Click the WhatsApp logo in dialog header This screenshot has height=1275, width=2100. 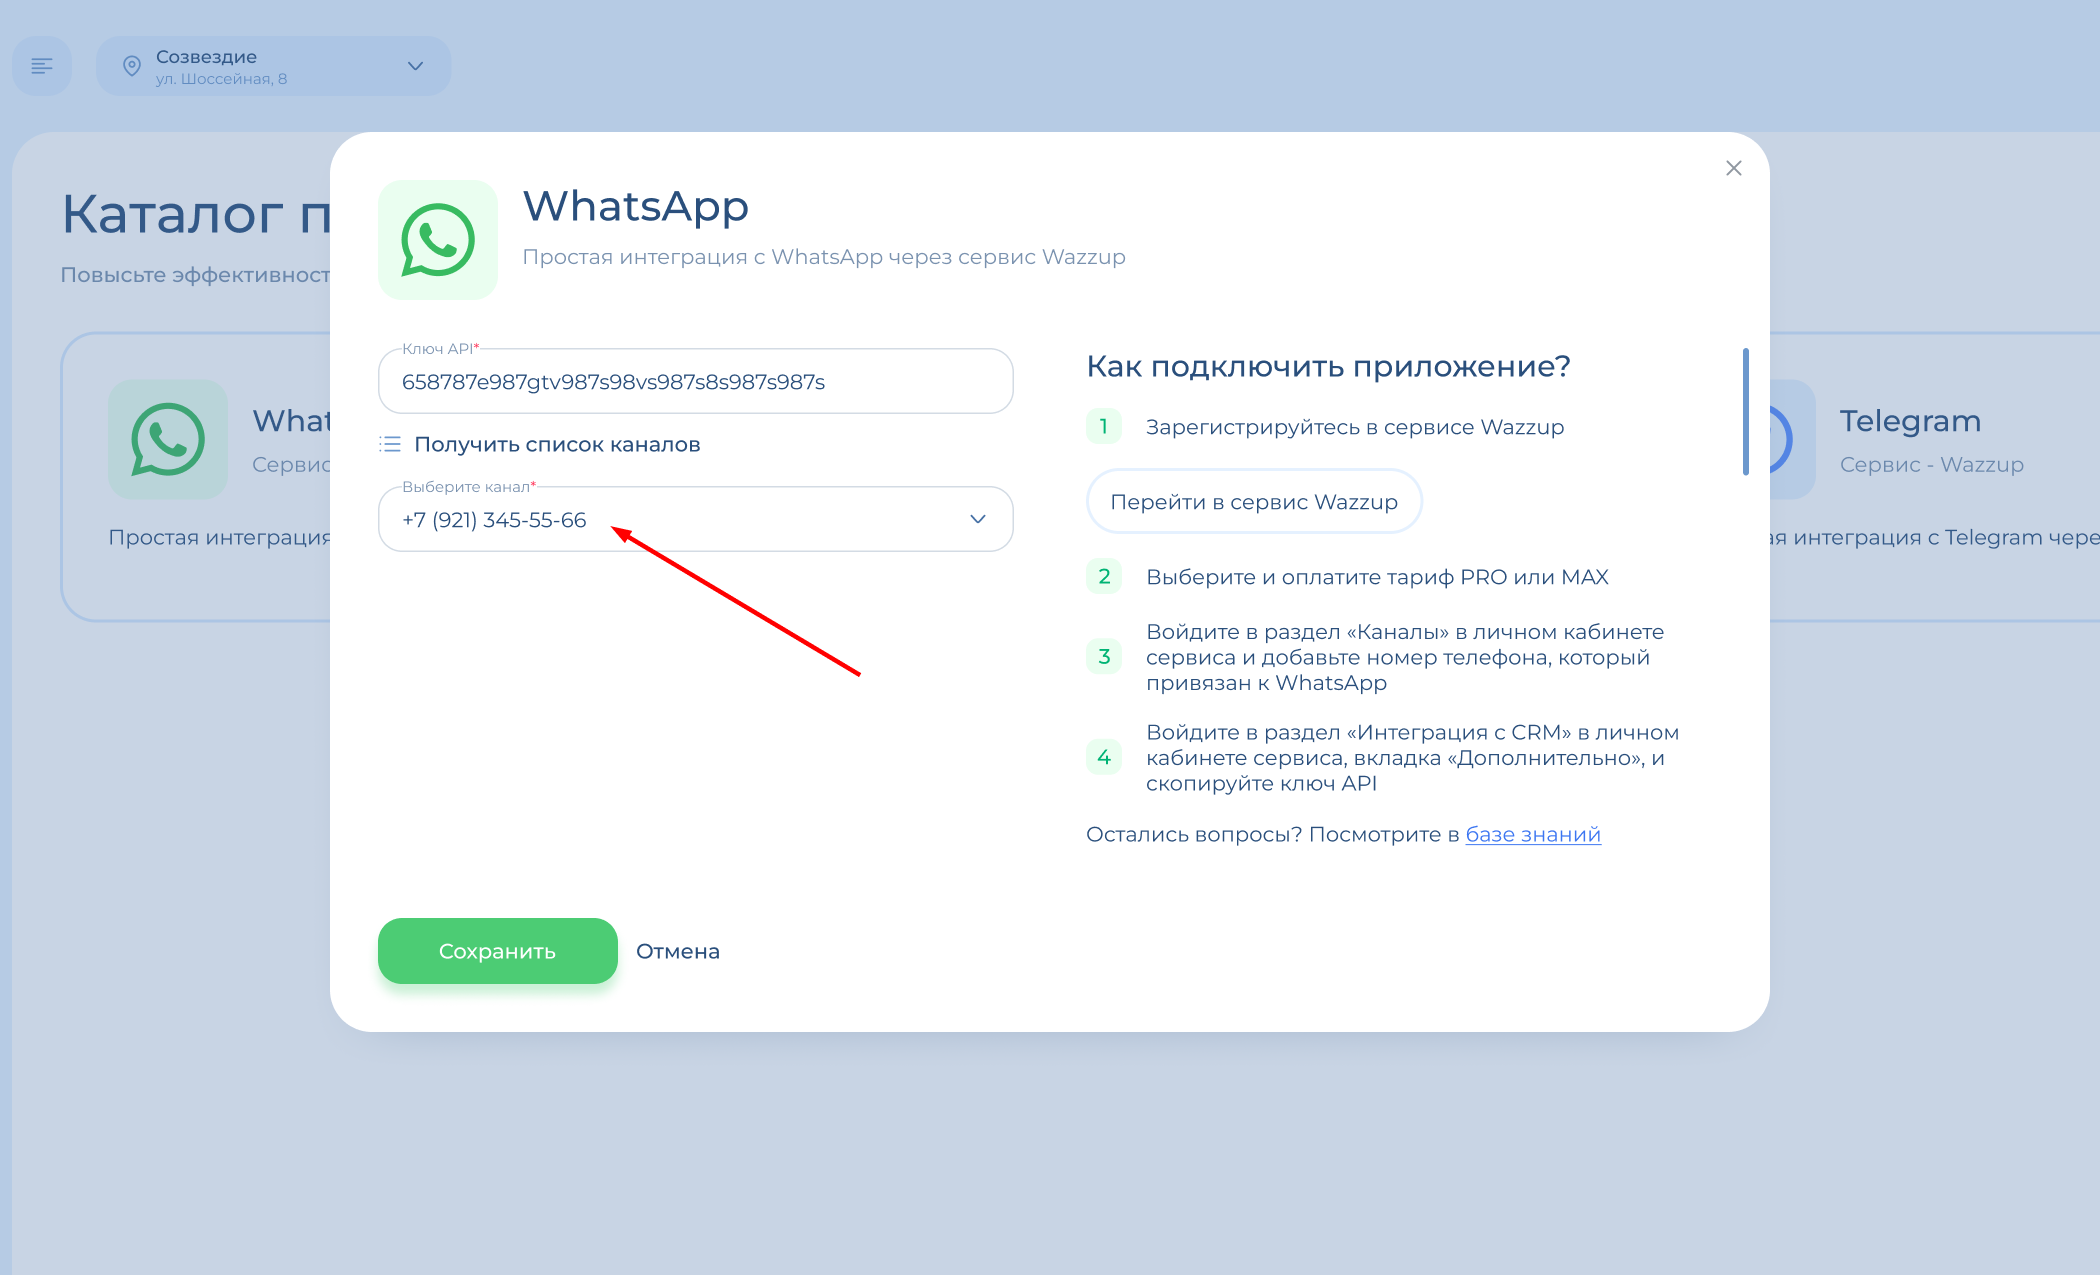click(x=438, y=240)
